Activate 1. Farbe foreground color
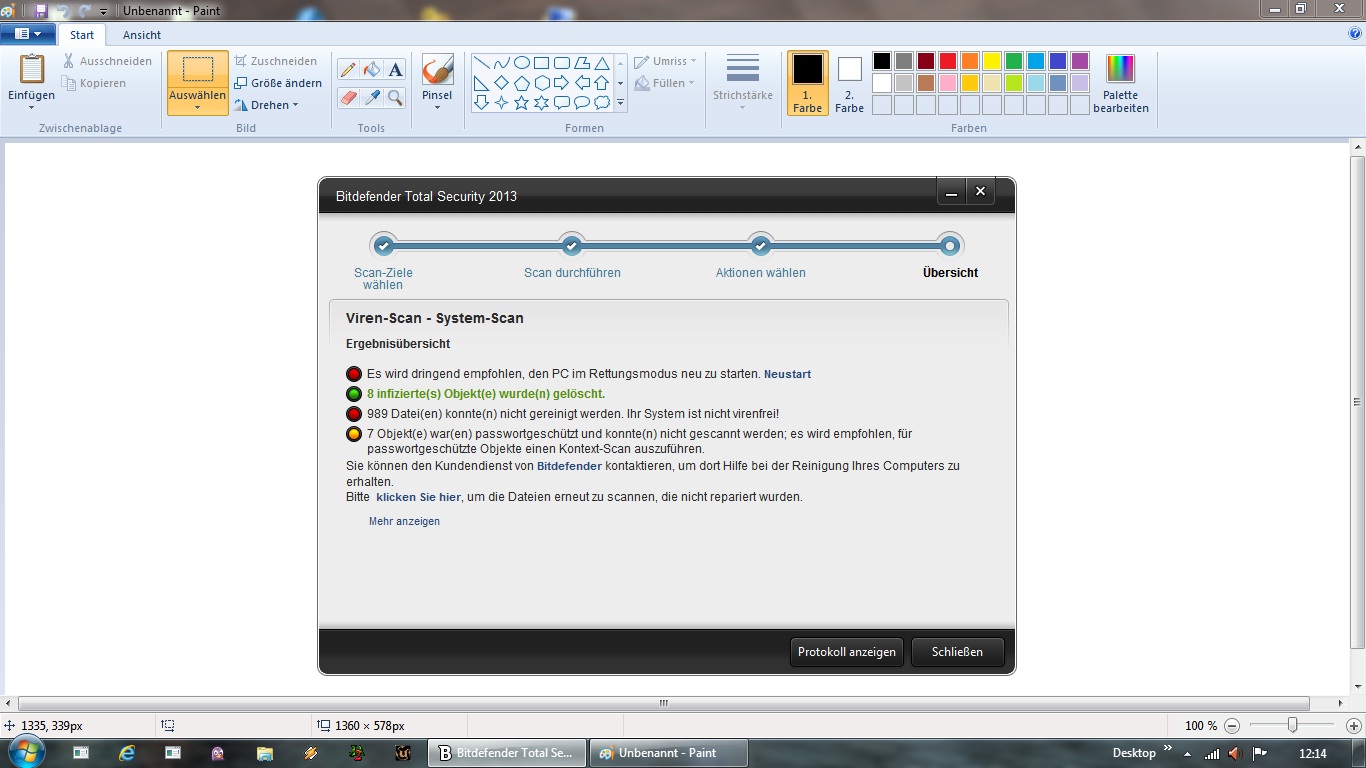 807,83
